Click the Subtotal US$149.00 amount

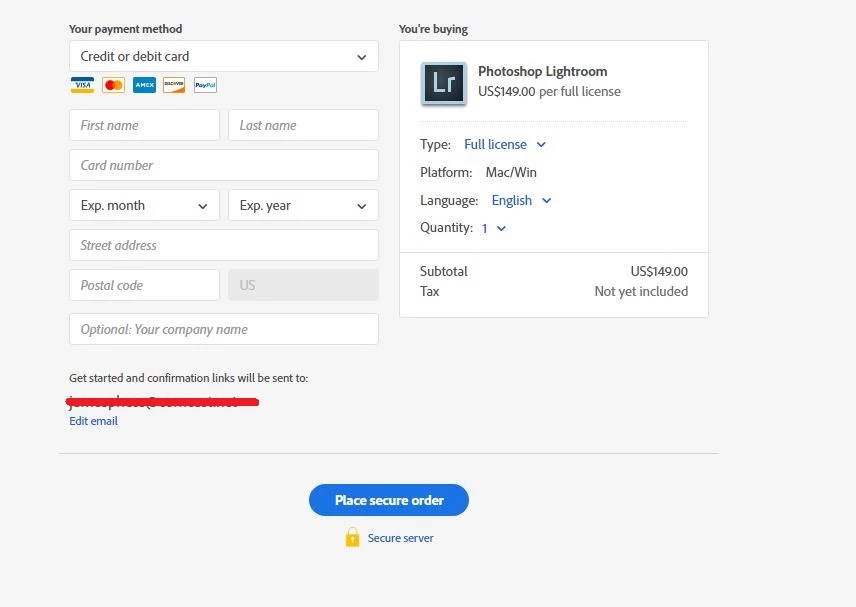[659, 271]
